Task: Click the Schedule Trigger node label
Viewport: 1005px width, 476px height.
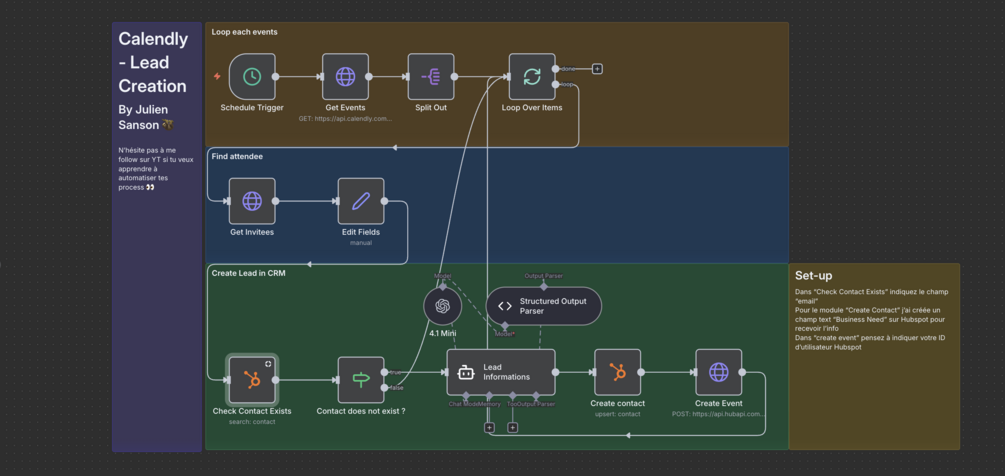Action: (x=252, y=108)
